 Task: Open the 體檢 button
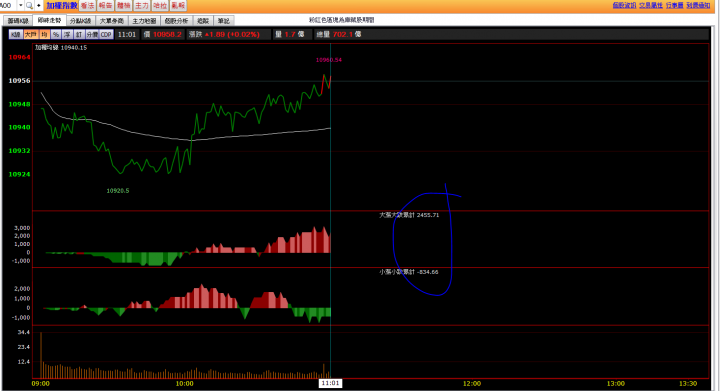pyautogui.click(x=124, y=6)
